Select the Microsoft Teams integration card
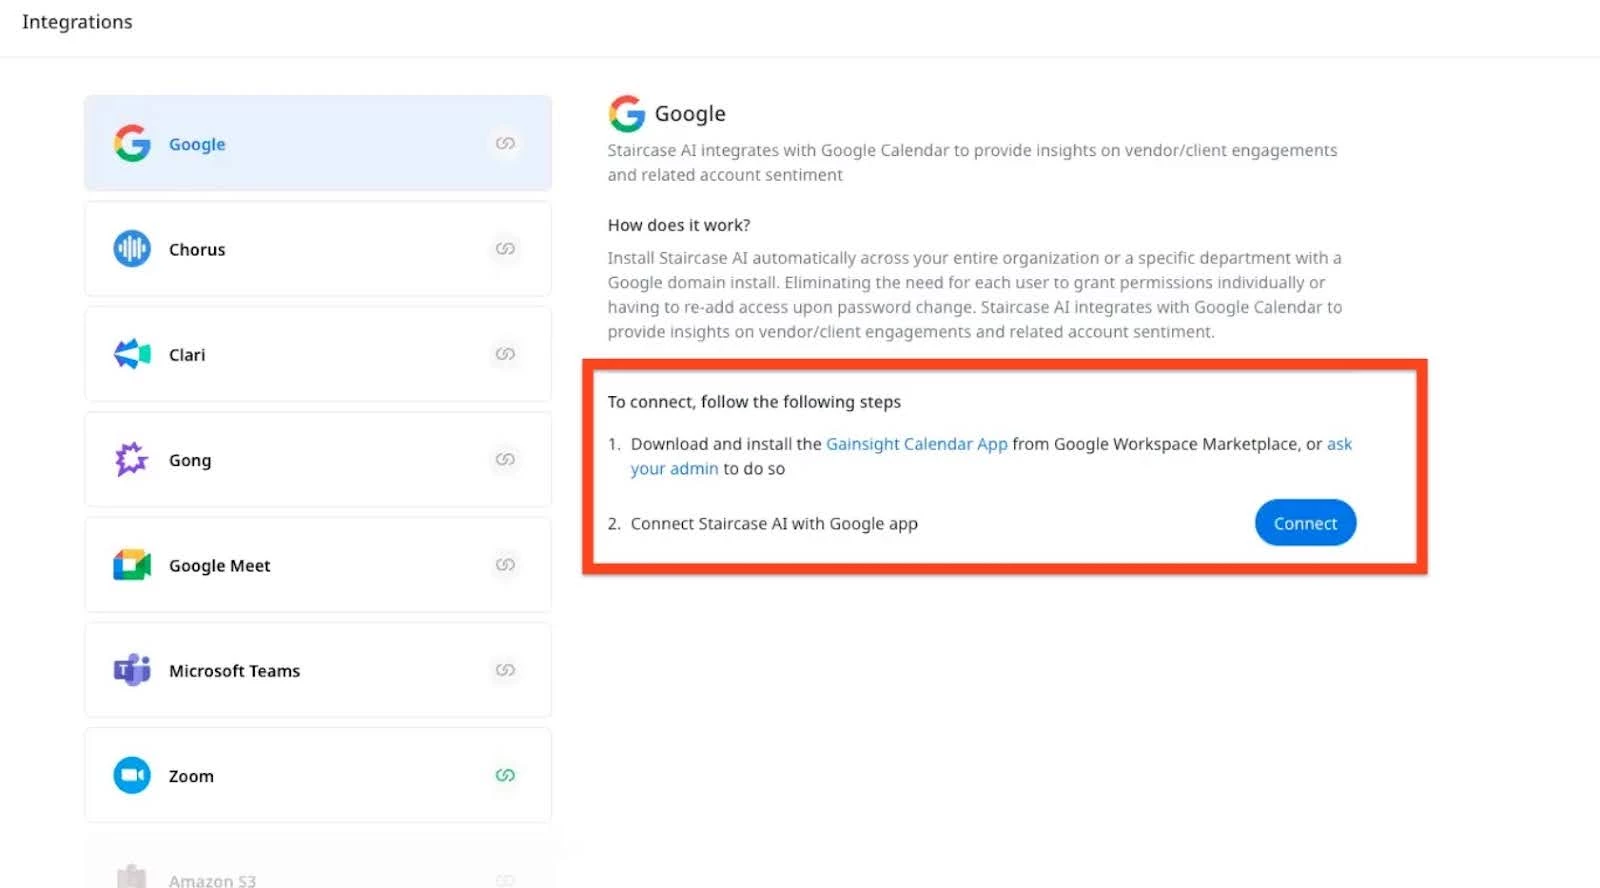The width and height of the screenshot is (1600, 888). pos(318,670)
